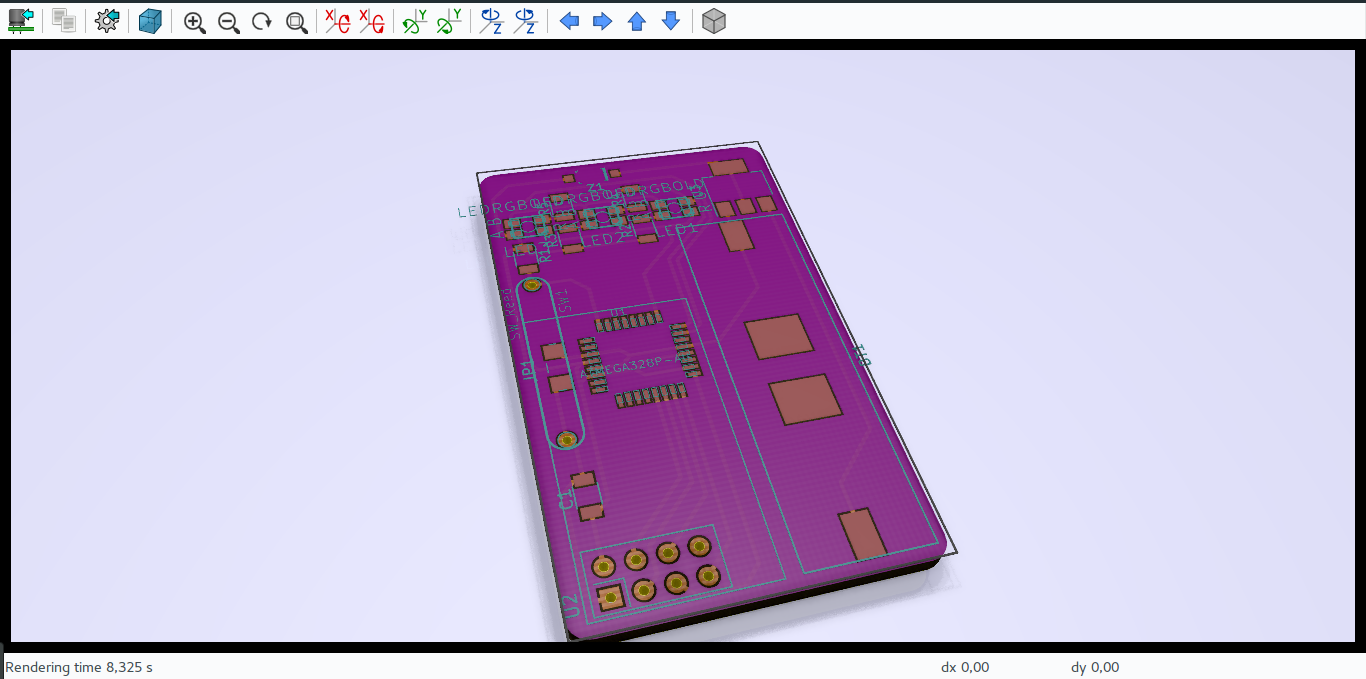Rotate view around Z axis counterclockwise
Image resolution: width=1366 pixels, height=679 pixels.
point(524,20)
